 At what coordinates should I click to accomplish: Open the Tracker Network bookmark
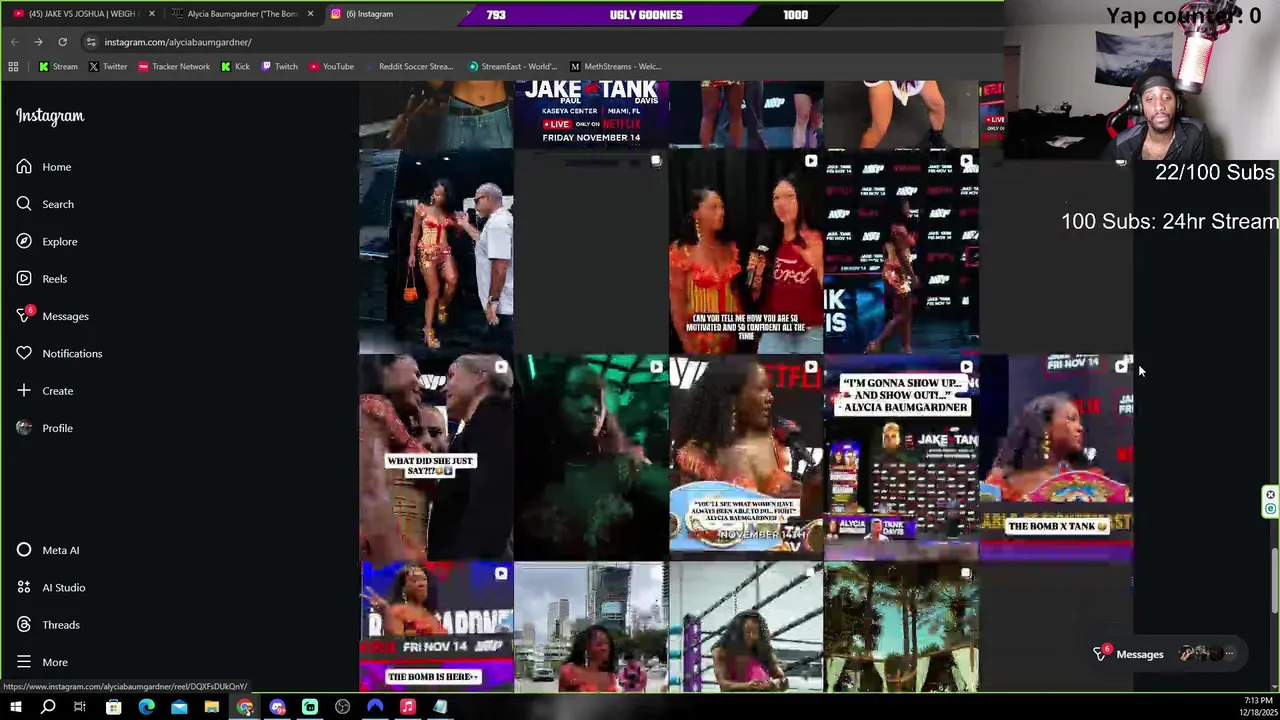[x=174, y=67]
